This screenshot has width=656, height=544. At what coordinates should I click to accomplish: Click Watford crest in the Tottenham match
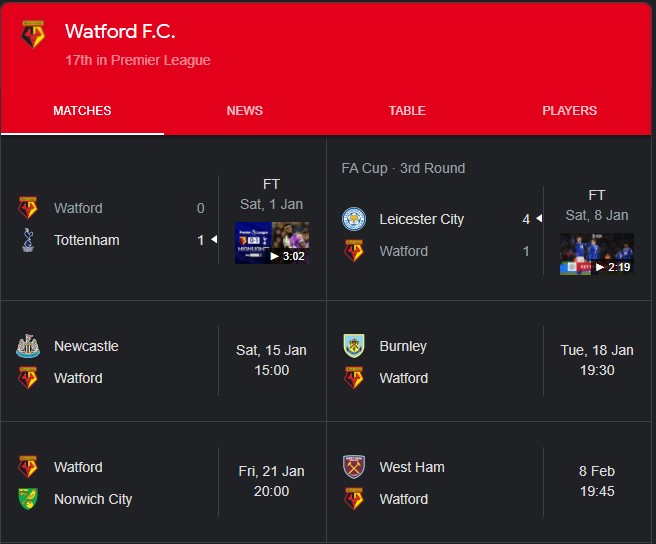28,208
